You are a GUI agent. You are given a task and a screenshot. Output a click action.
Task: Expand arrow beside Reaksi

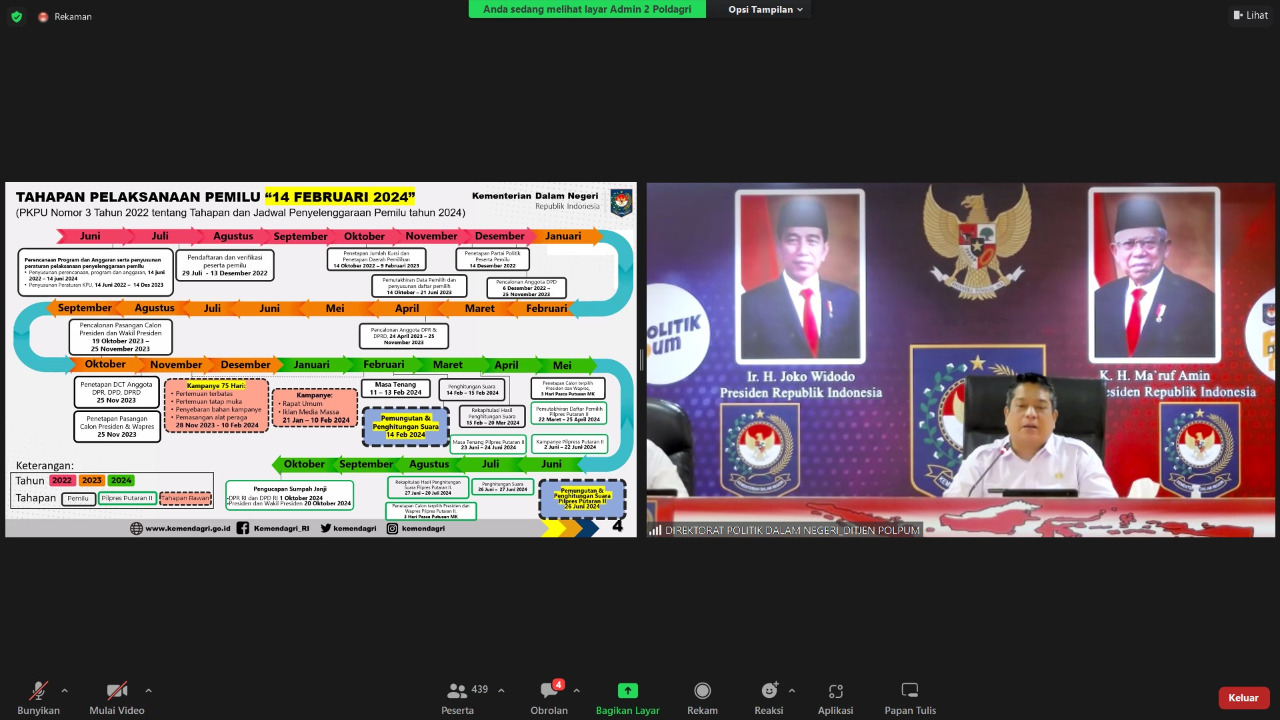(x=792, y=690)
